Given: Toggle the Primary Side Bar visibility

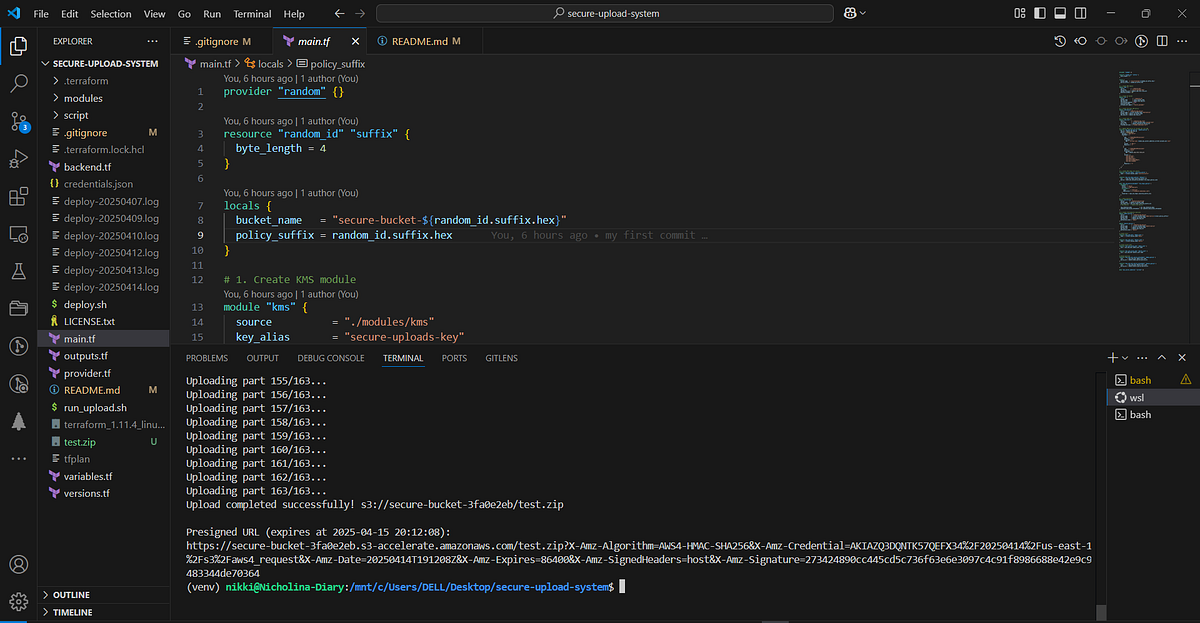Looking at the screenshot, I should (x=1040, y=14).
